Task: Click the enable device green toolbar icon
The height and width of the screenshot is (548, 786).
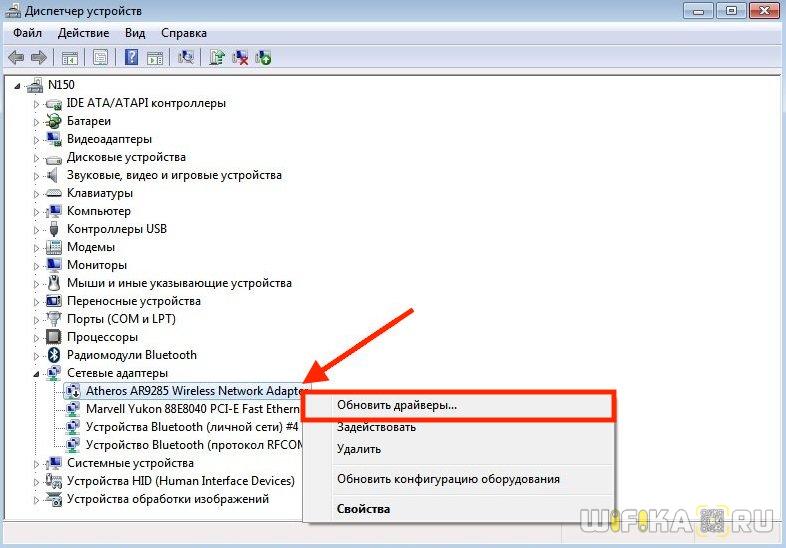Action: click(263, 58)
